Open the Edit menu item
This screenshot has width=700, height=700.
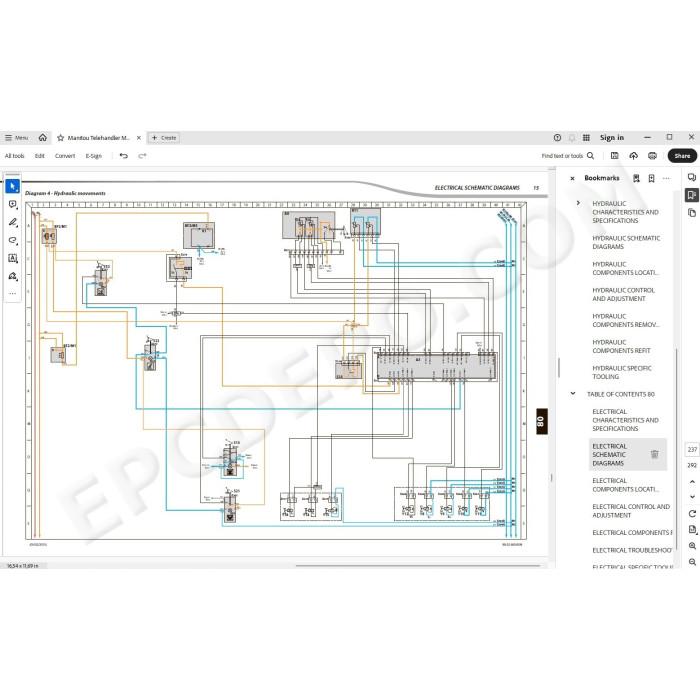pos(40,156)
